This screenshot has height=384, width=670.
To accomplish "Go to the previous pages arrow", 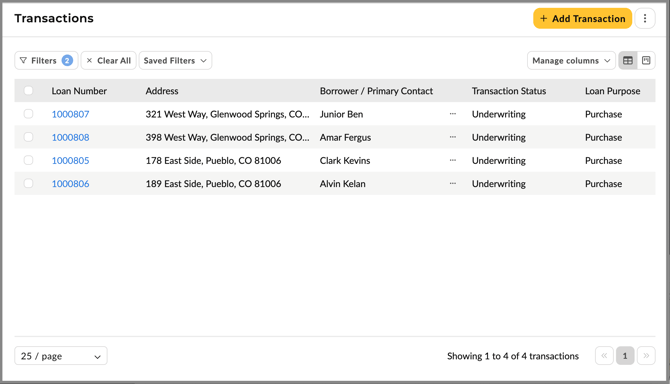I will (604, 355).
